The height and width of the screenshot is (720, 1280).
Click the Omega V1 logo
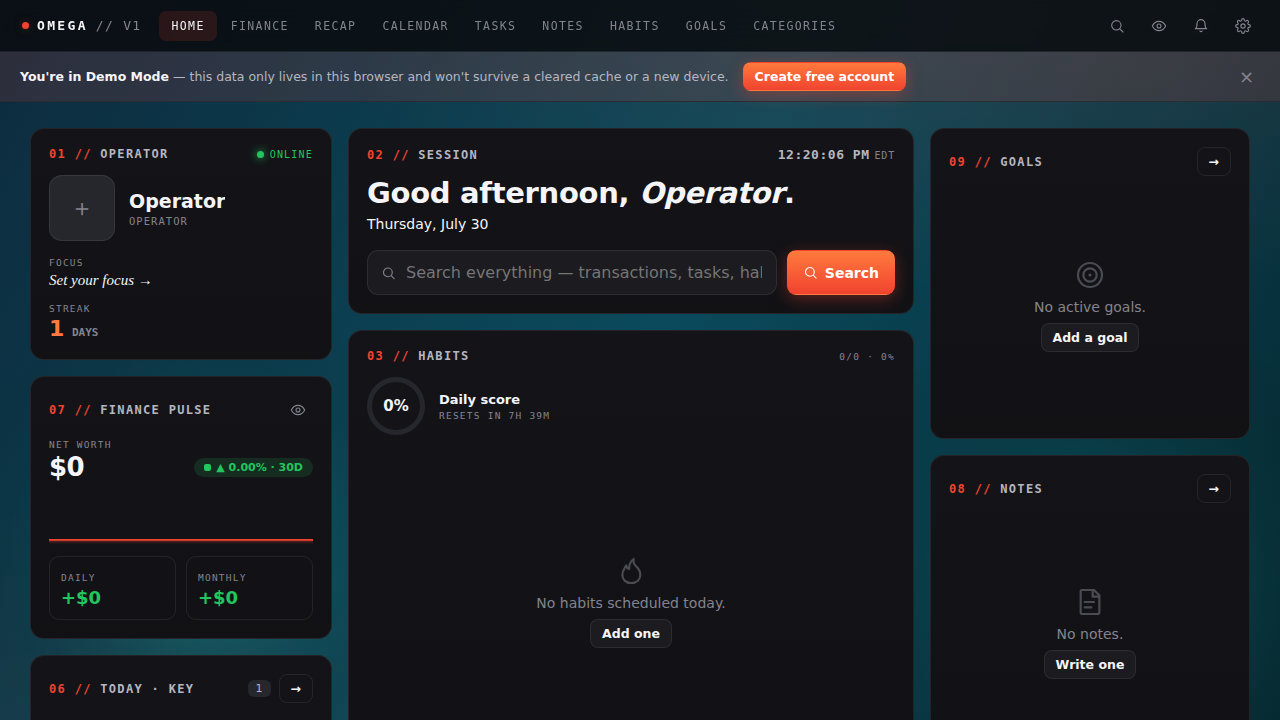pyautogui.click(x=81, y=26)
